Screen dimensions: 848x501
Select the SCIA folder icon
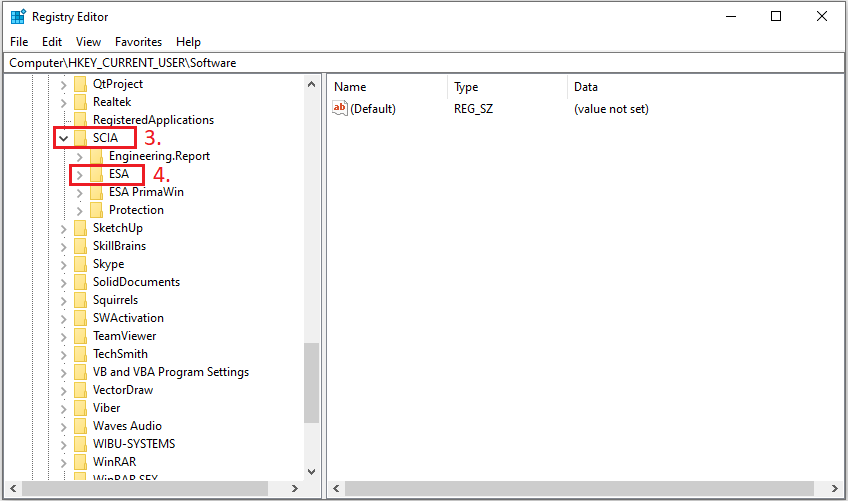point(80,137)
